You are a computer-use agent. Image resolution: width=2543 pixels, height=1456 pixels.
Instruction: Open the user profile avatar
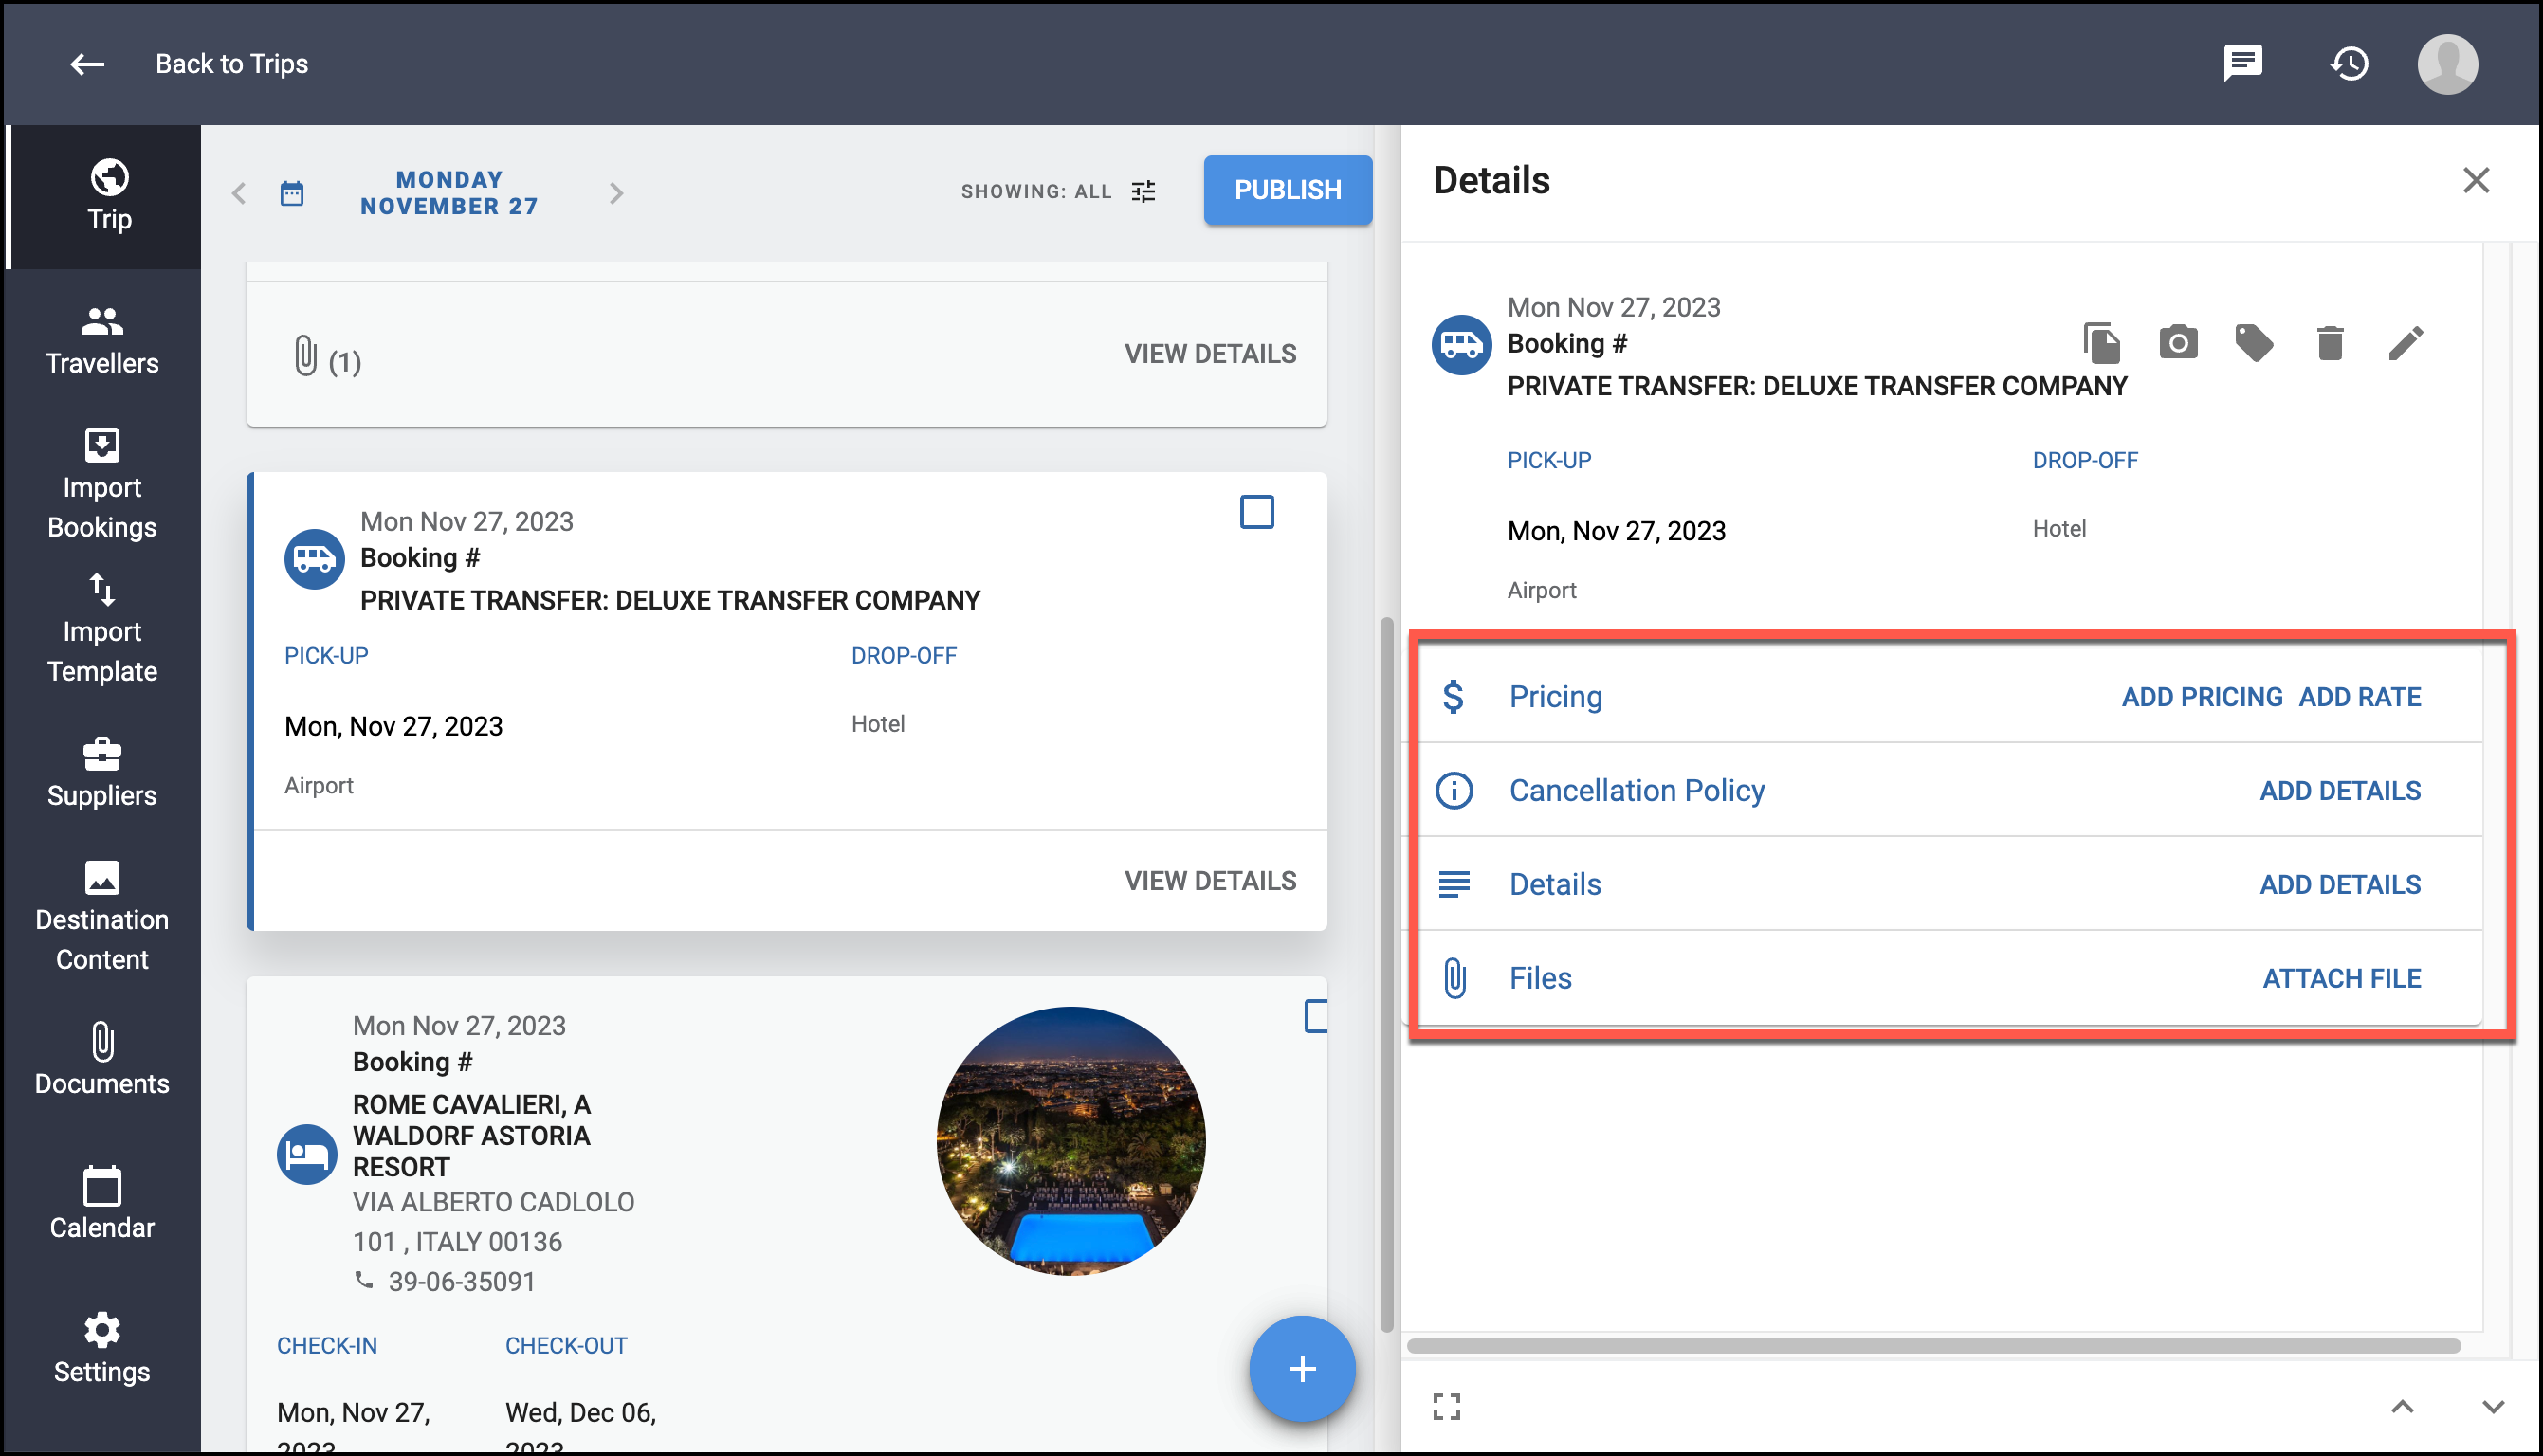pos(2447,64)
